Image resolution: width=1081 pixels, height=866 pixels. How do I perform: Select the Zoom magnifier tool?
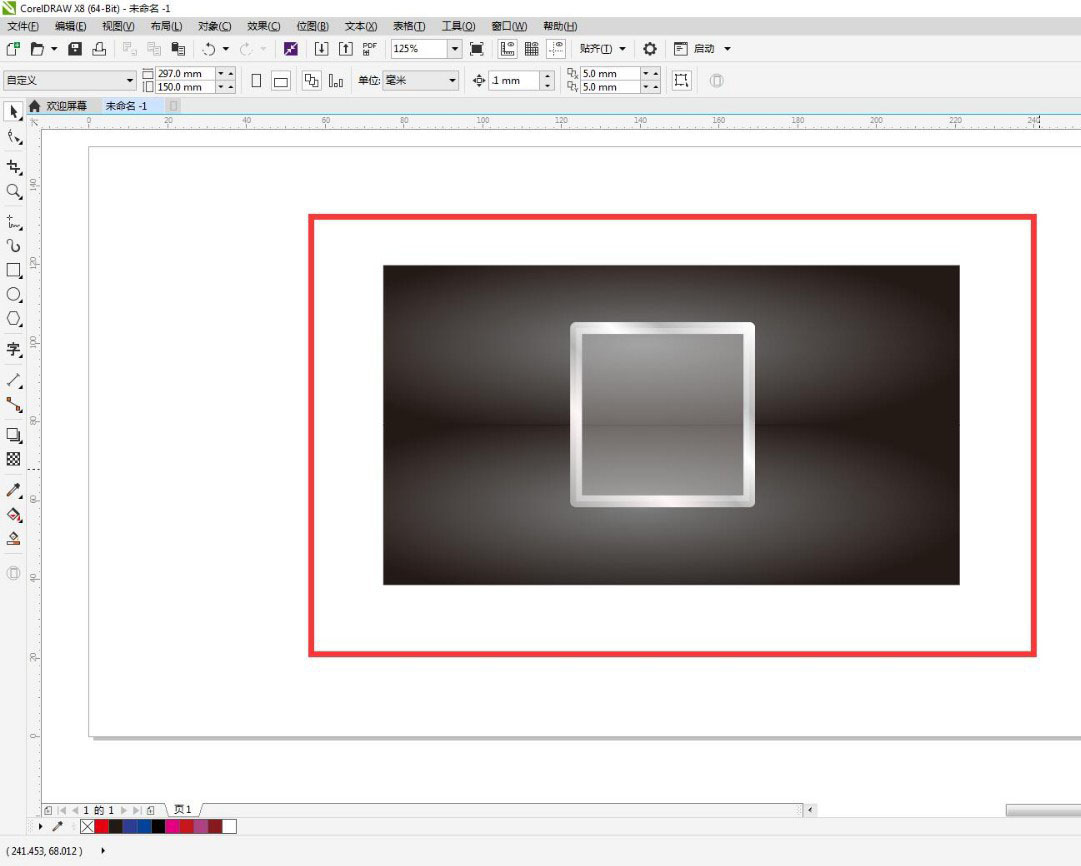14,191
